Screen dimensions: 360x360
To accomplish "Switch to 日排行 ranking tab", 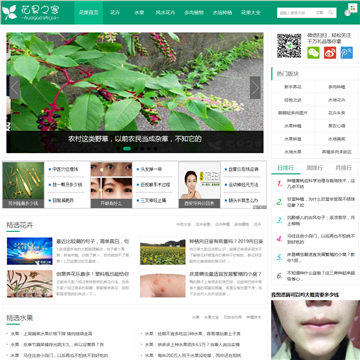I will [286, 168].
